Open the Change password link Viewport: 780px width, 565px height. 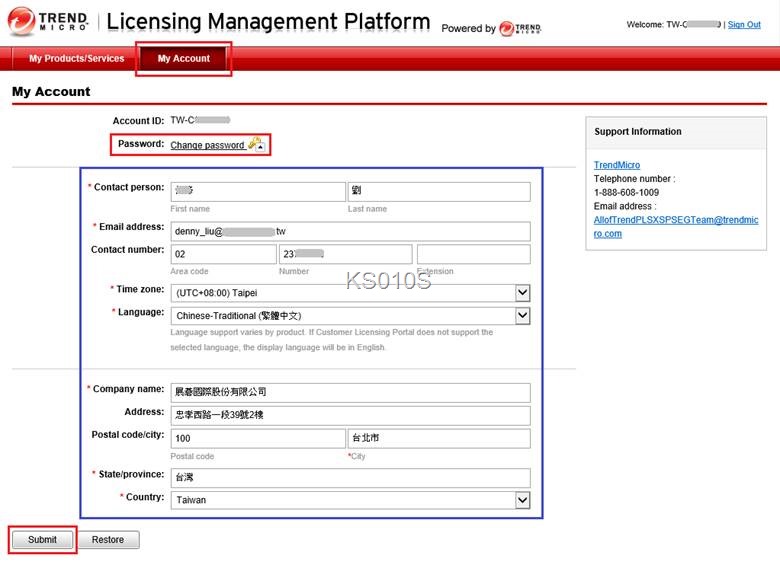[x=207, y=145]
